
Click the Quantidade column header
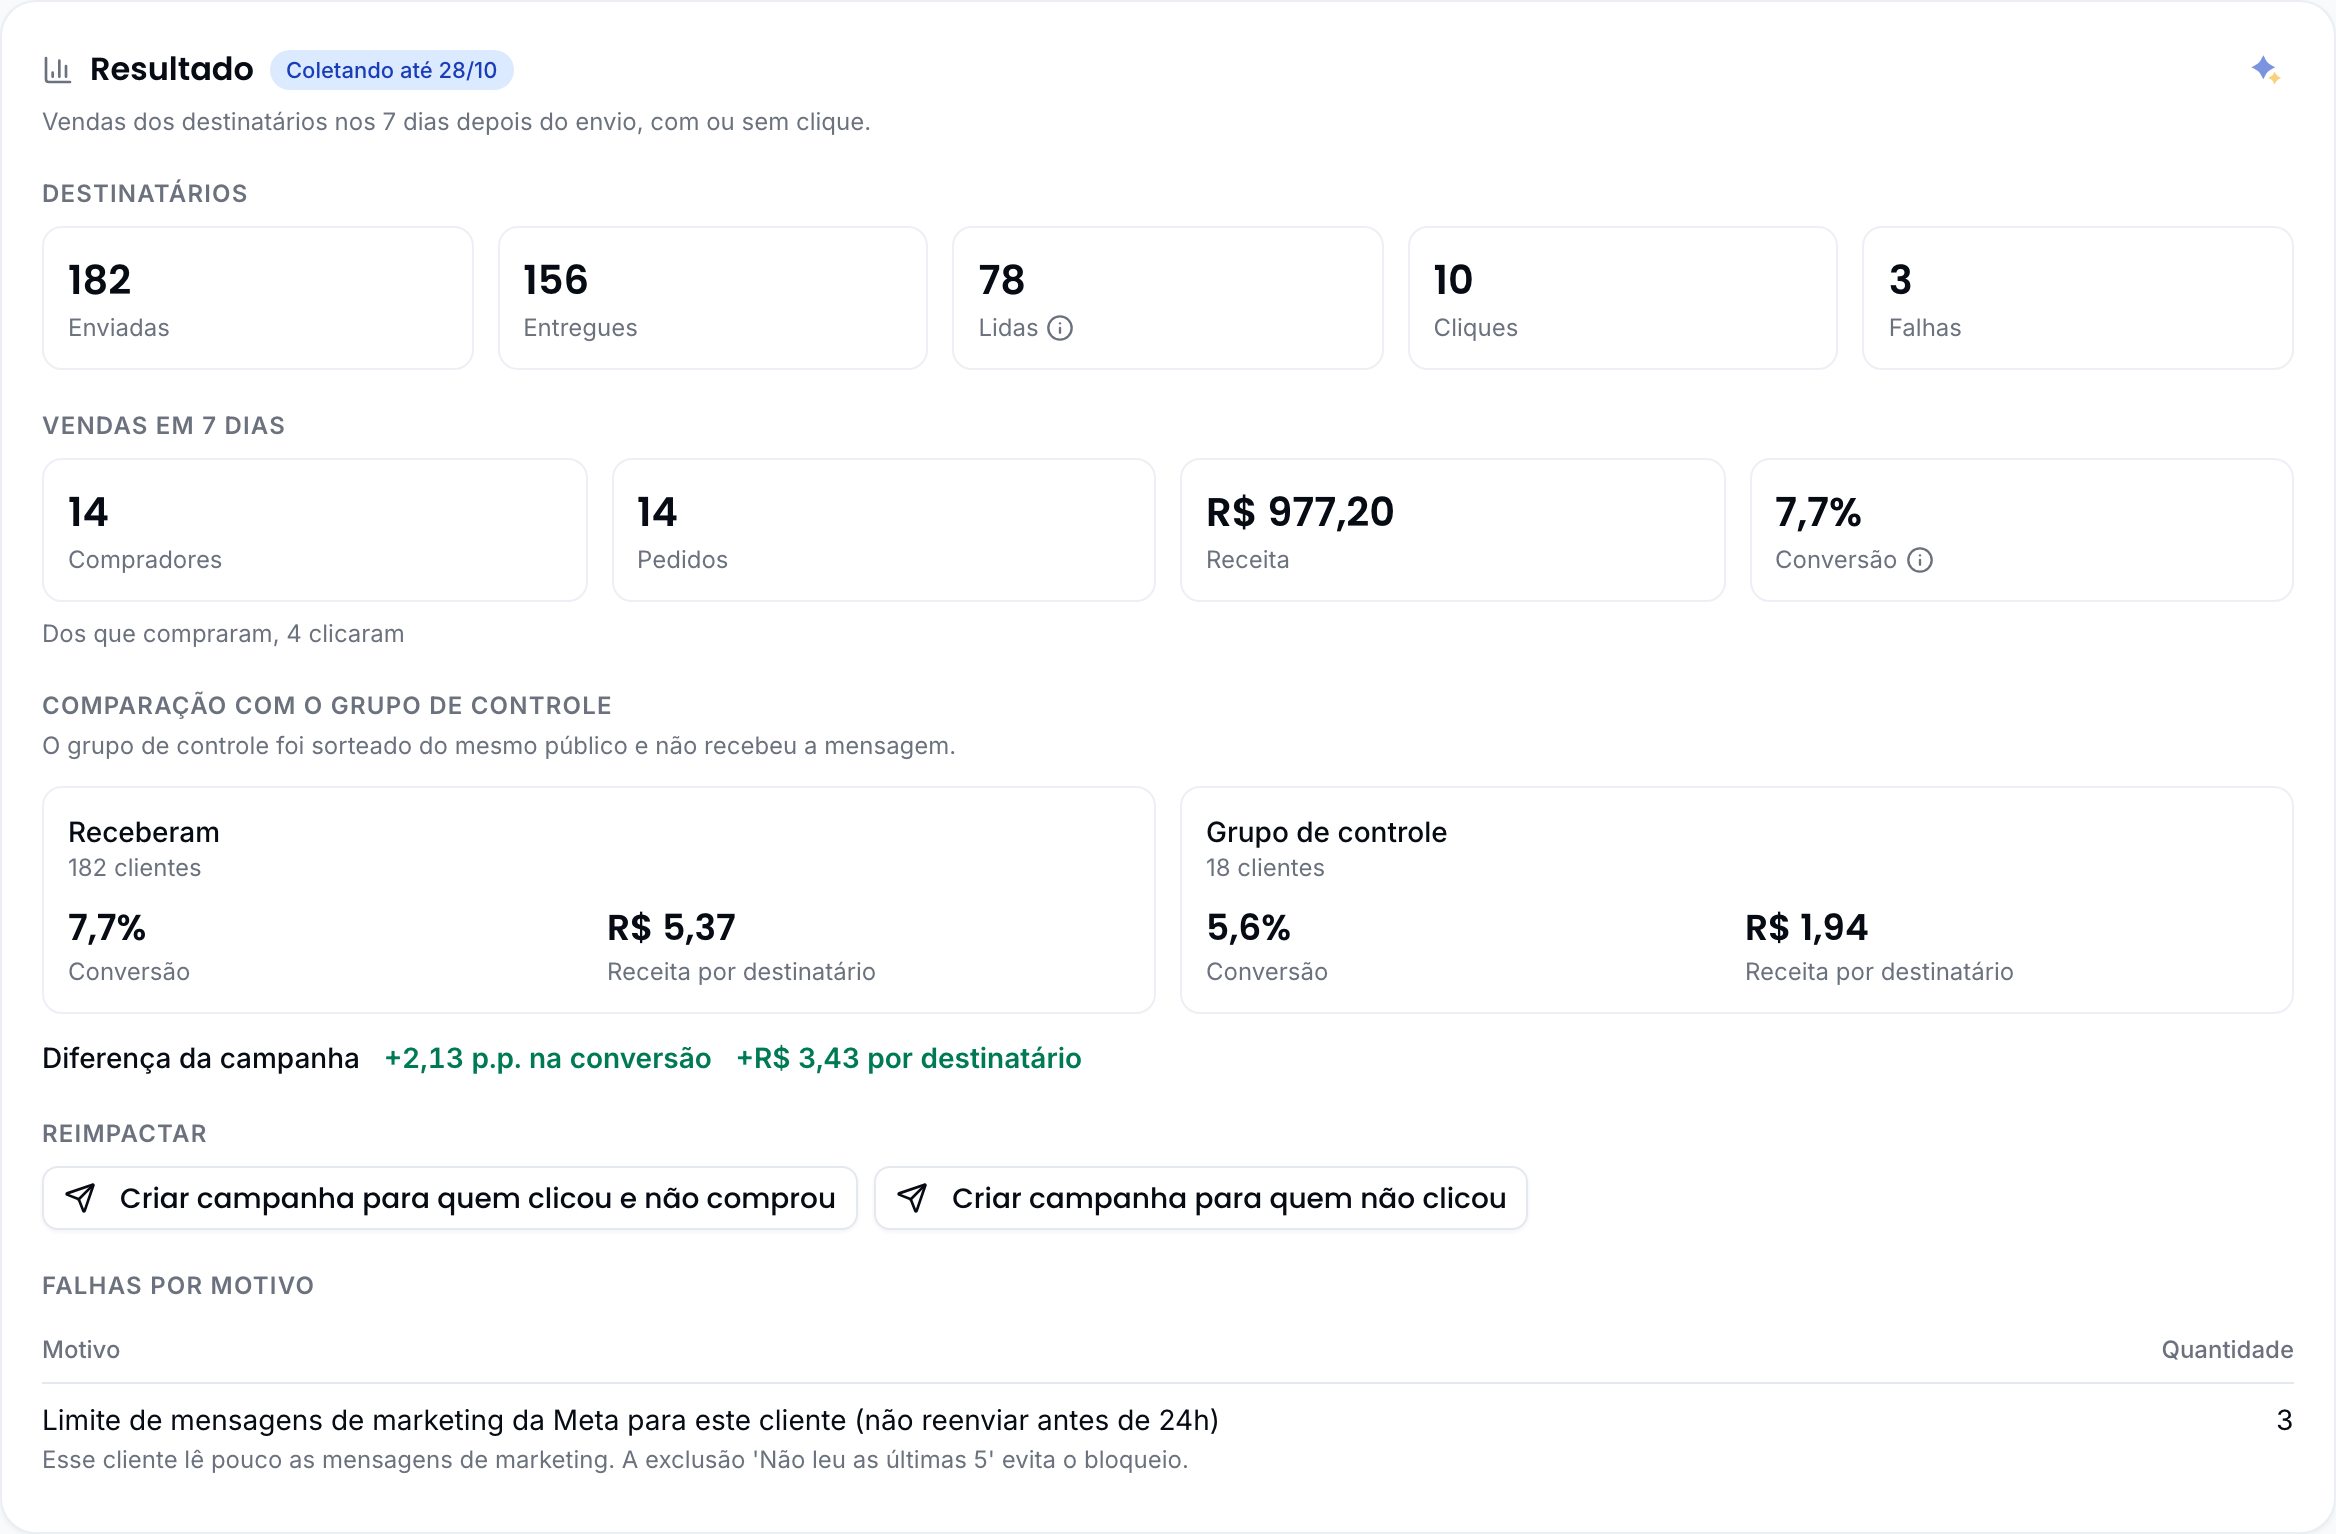coord(2227,1350)
